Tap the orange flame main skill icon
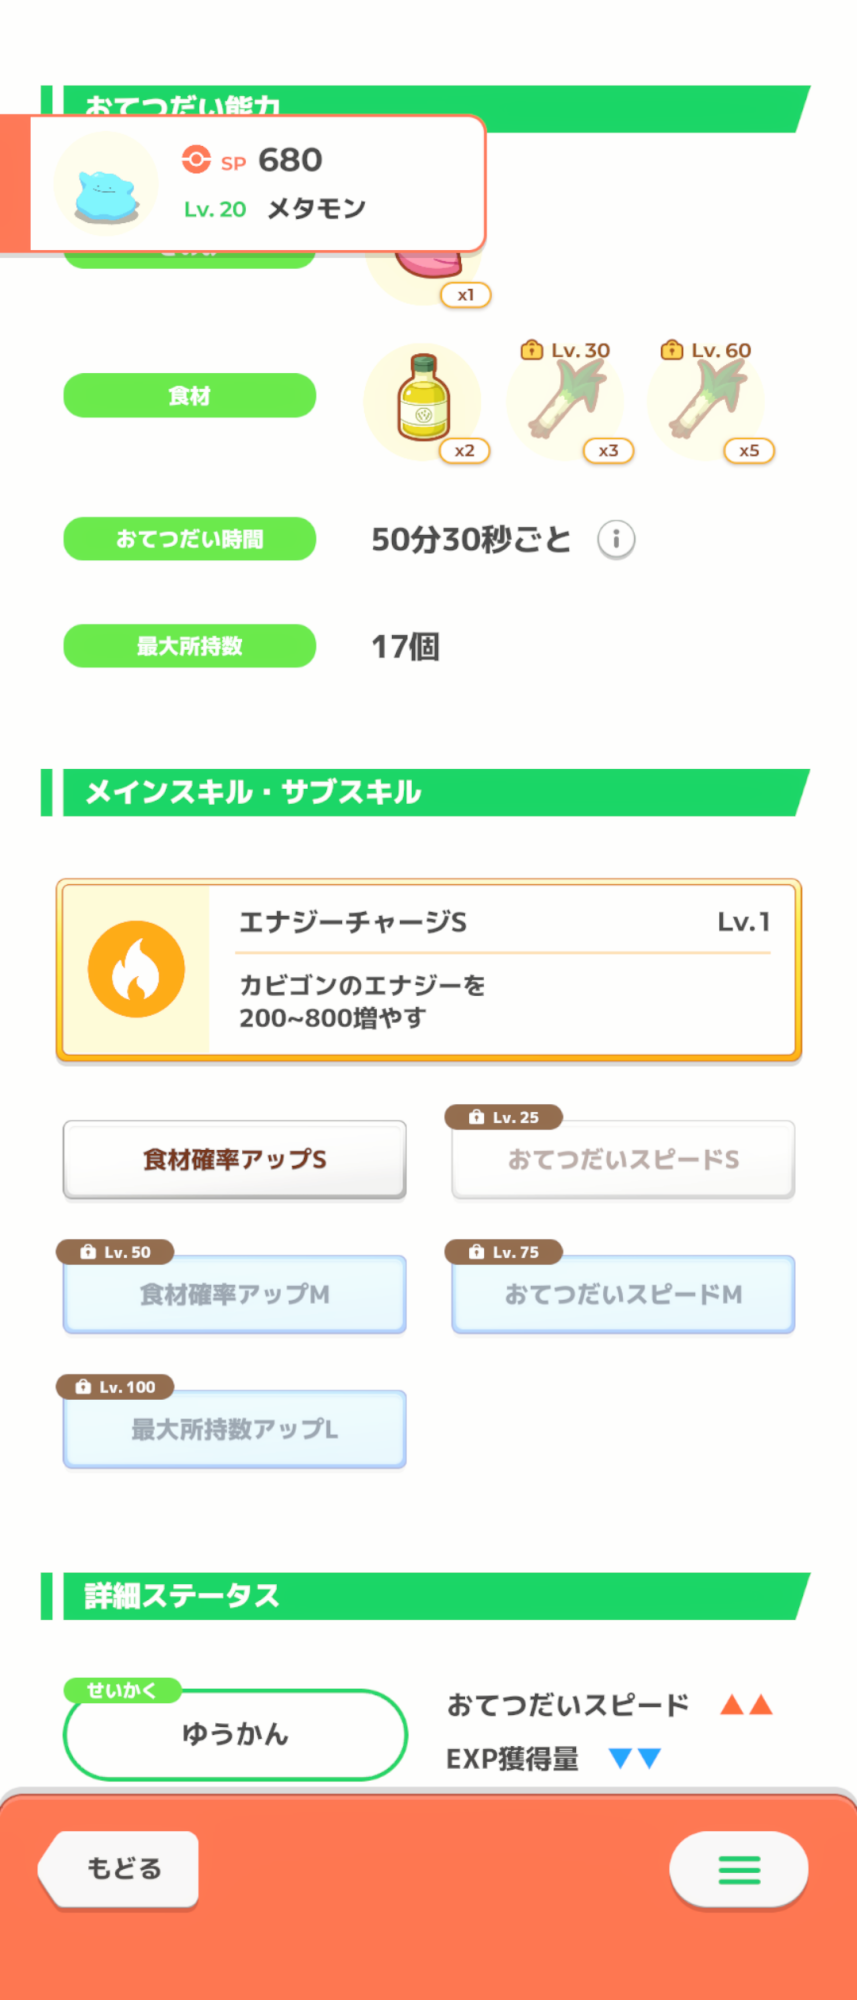This screenshot has width=857, height=2000. coord(136,969)
